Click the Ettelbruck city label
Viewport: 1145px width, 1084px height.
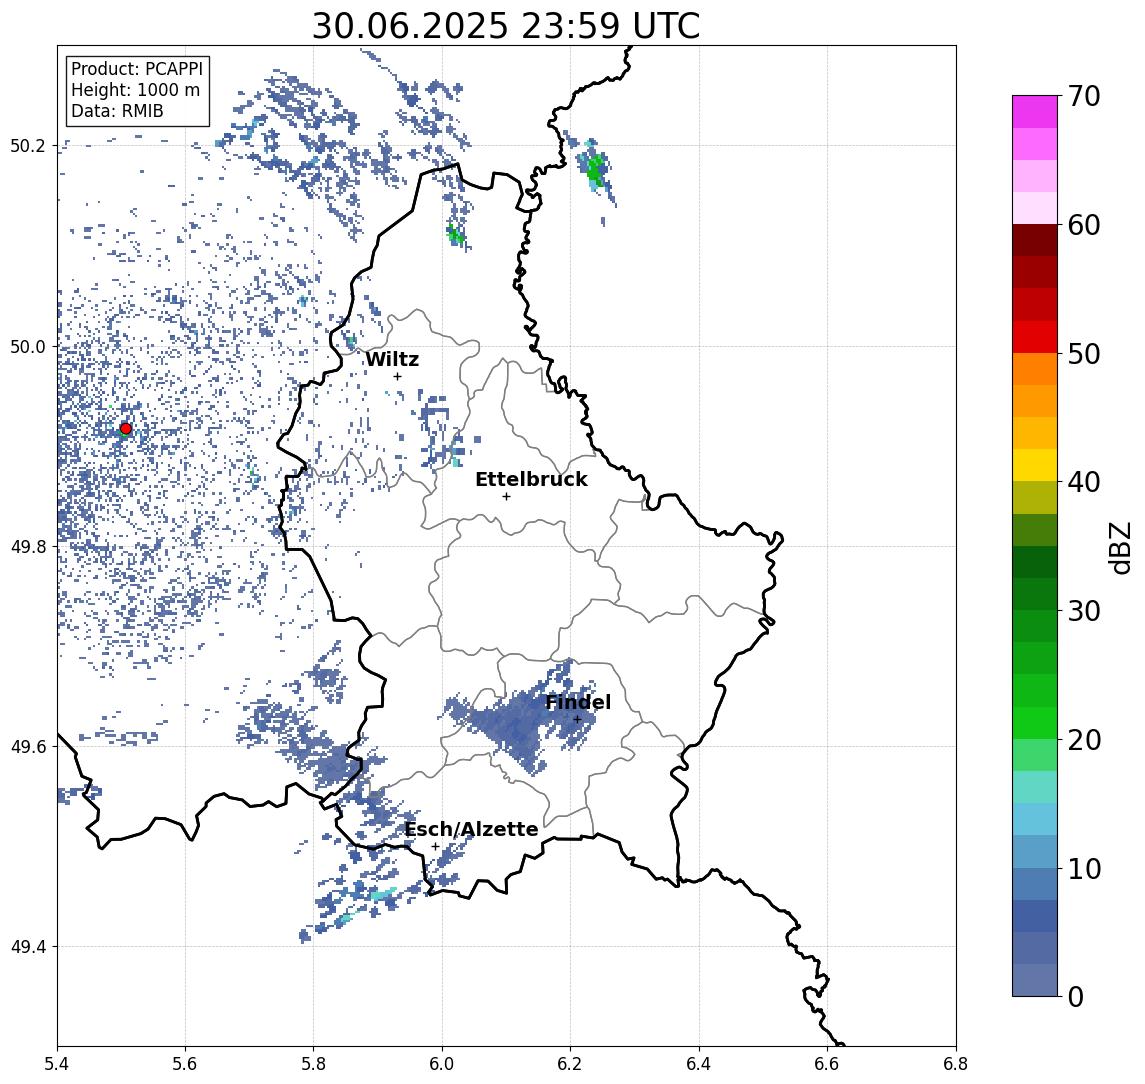coord(531,479)
